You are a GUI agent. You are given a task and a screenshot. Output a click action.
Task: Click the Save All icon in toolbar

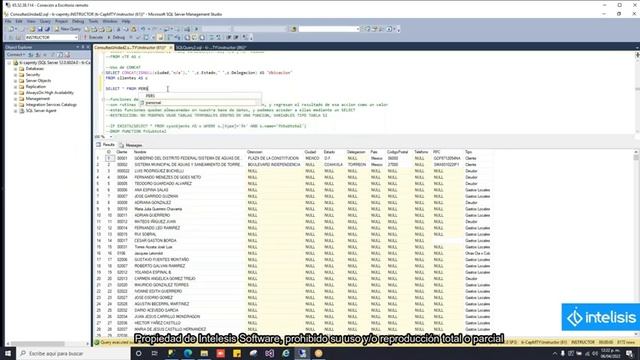tap(47, 29)
